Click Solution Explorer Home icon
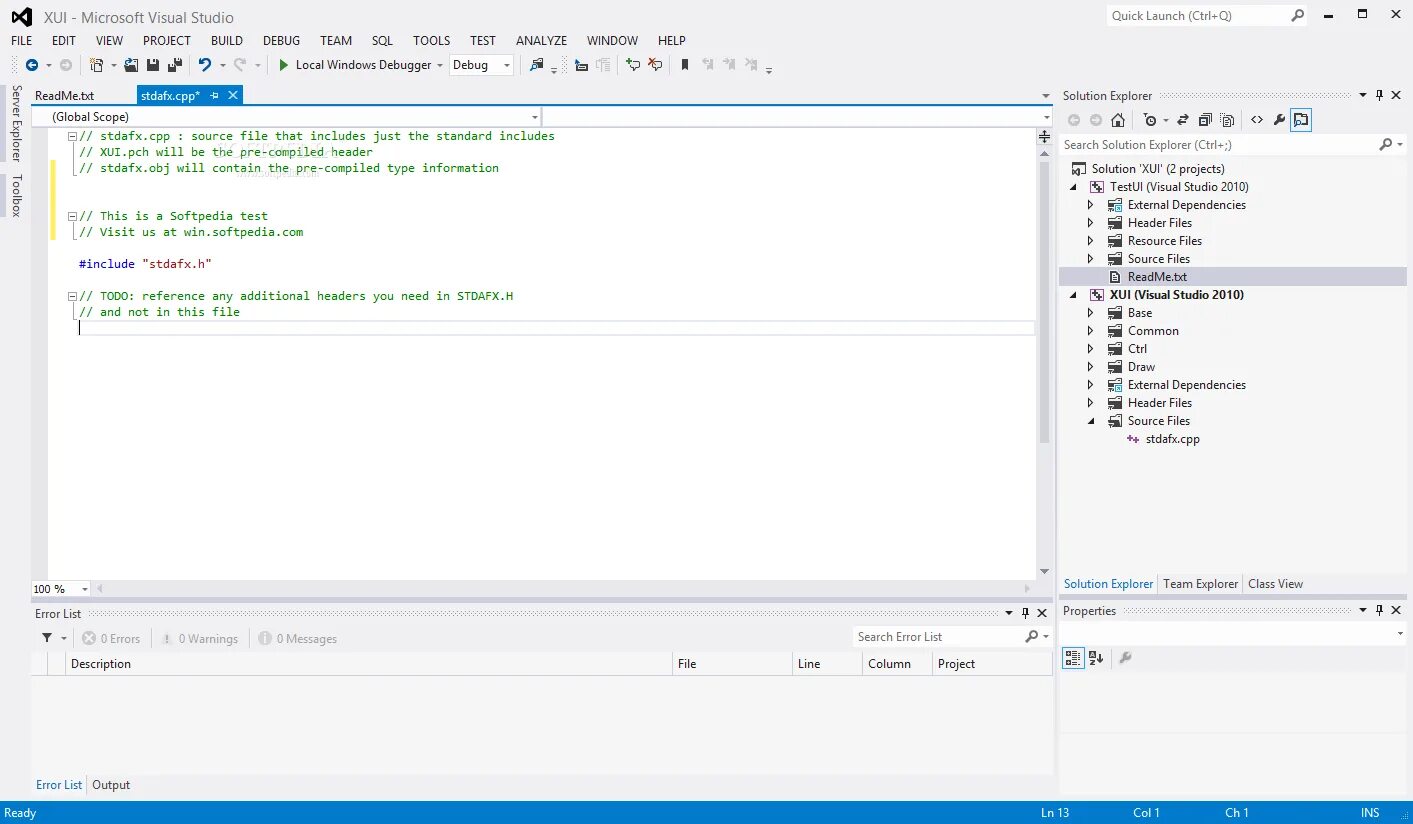 point(1118,120)
